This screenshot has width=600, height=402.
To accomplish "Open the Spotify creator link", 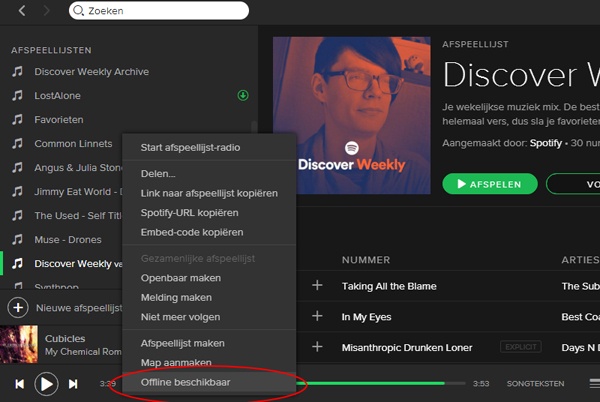I will (546, 143).
